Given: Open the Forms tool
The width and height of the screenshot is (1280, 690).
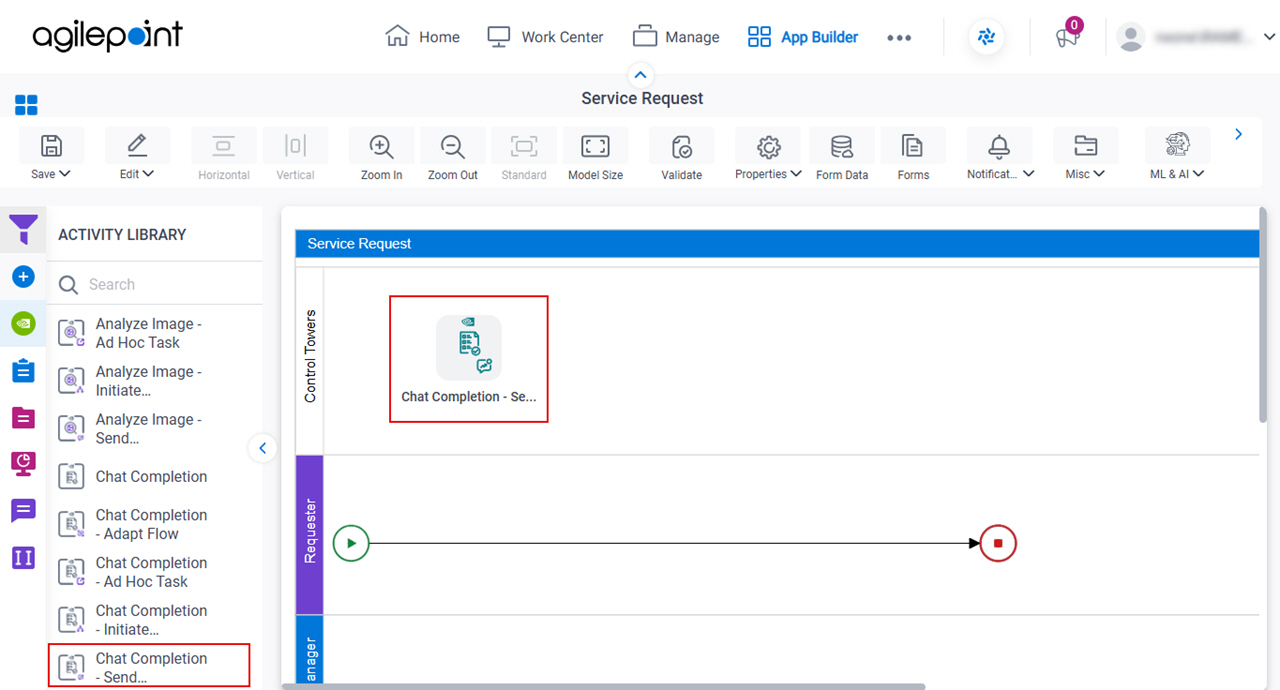Looking at the screenshot, I should coord(913,146).
